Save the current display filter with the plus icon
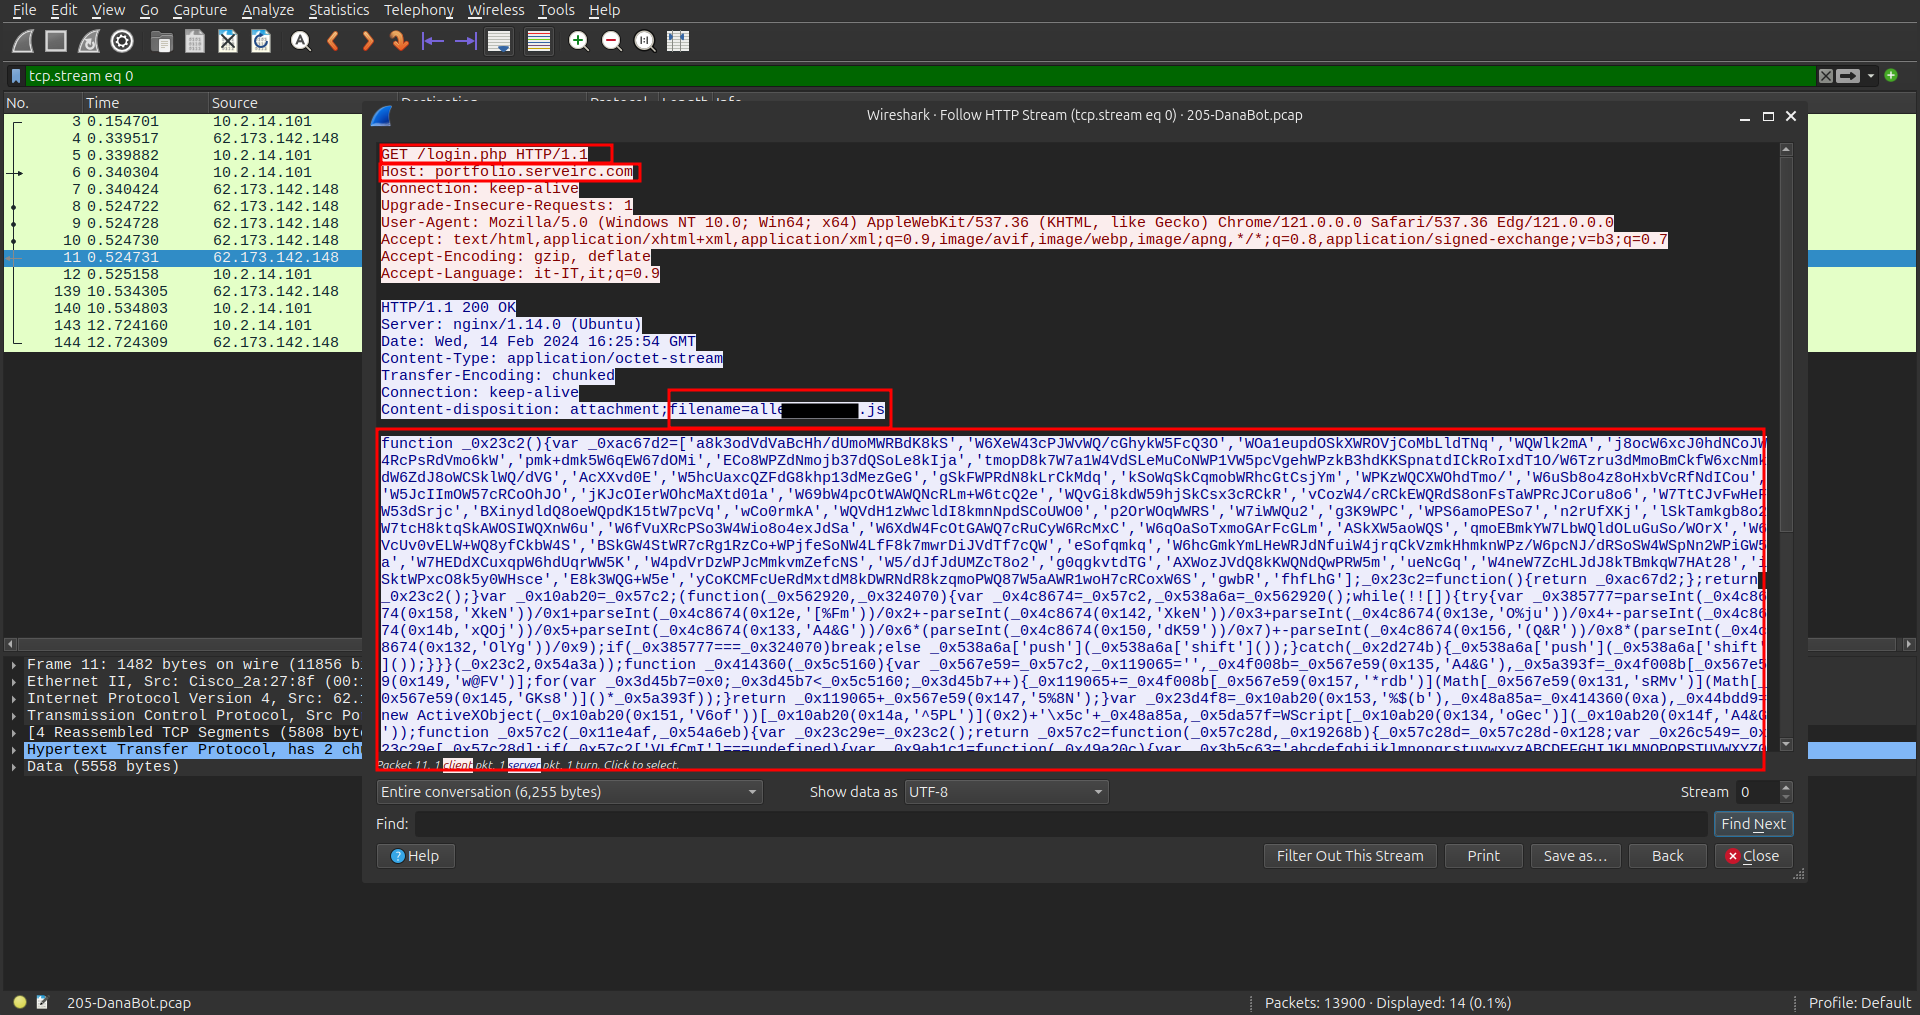This screenshot has height=1015, width=1920. point(1893,75)
